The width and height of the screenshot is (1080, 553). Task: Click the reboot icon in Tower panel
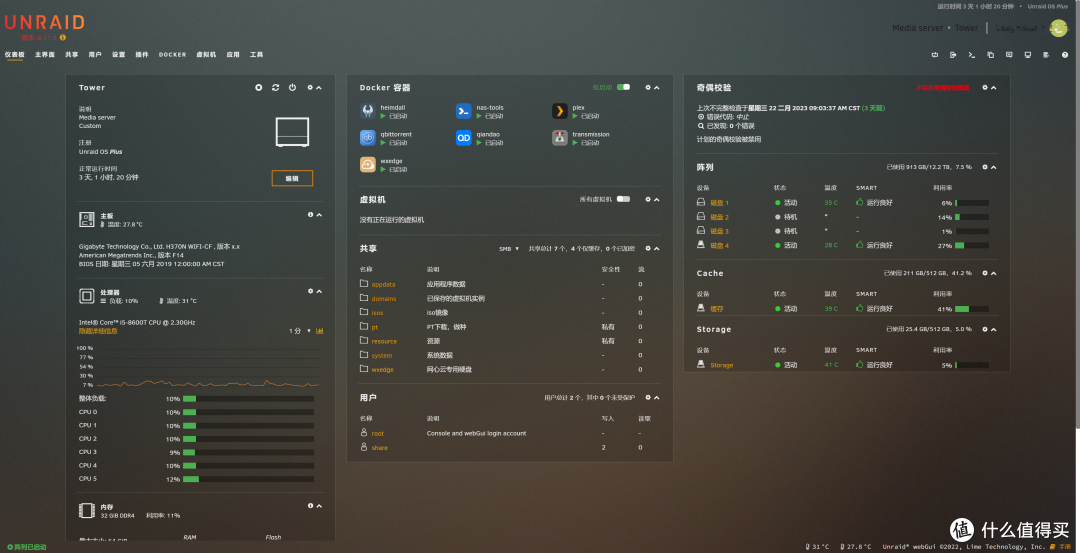276,87
